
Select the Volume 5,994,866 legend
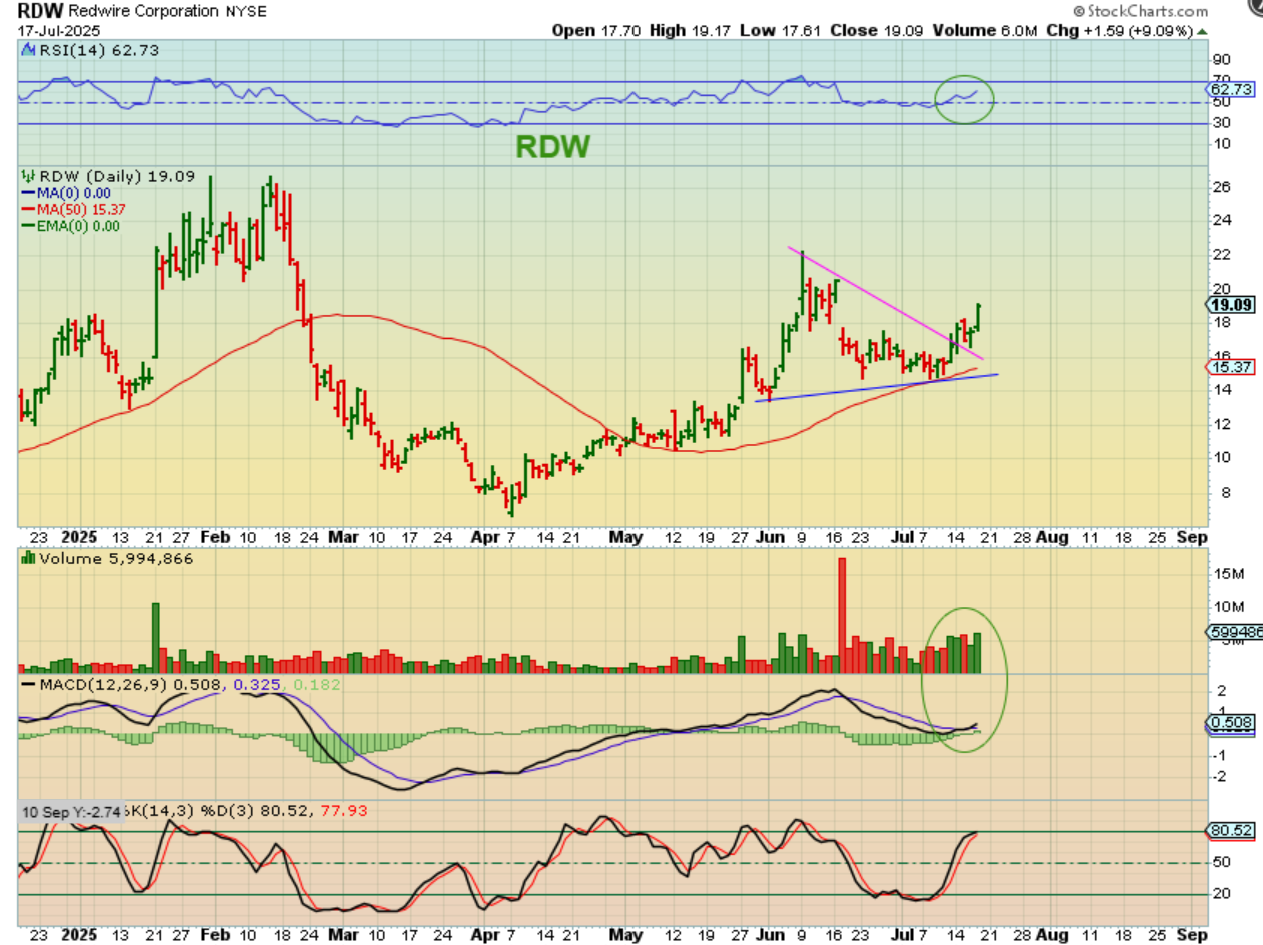(x=108, y=558)
